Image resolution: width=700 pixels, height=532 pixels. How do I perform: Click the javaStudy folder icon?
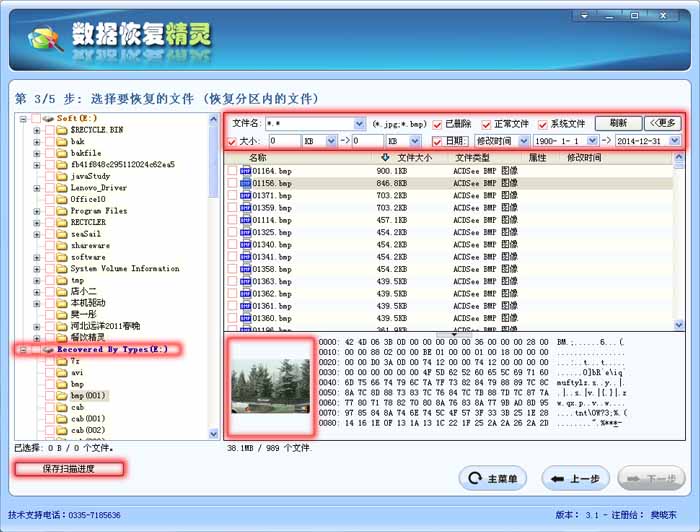point(62,176)
